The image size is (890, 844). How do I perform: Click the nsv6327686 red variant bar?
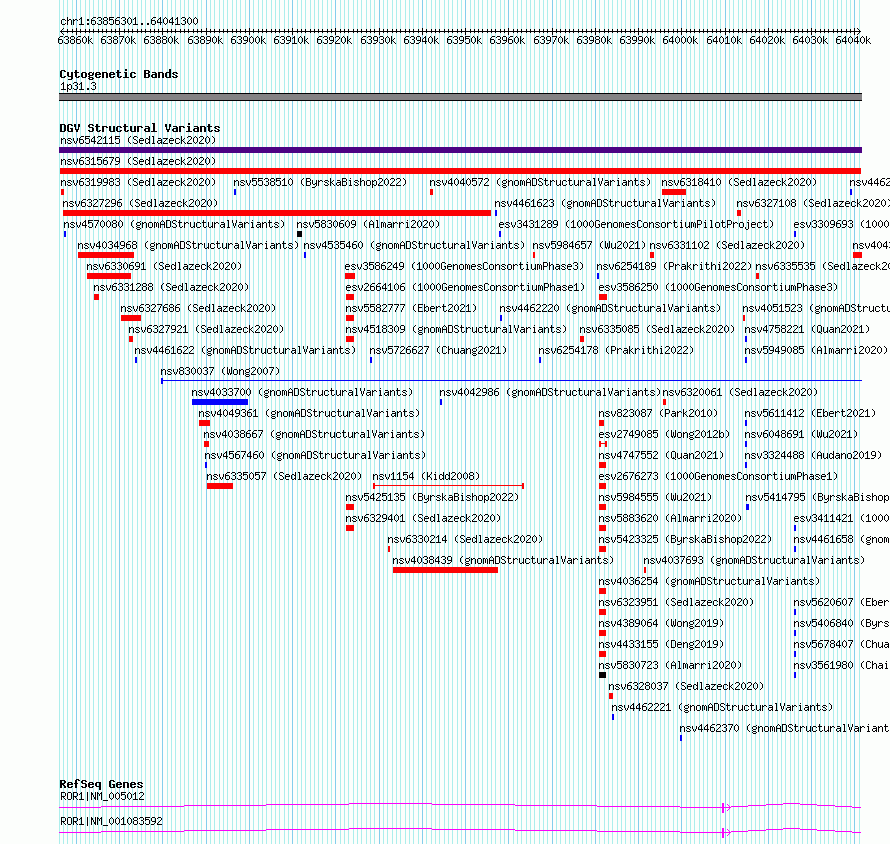pos(131,318)
